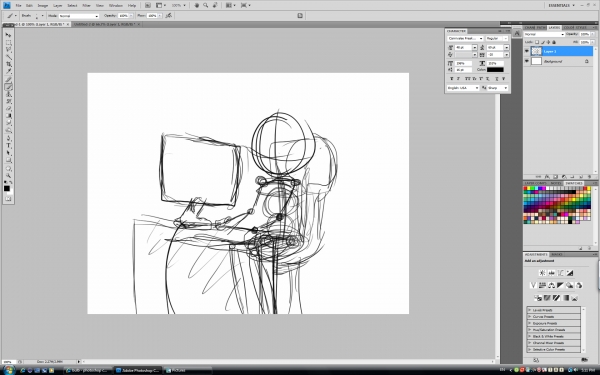Select the Crop tool in toolbox
The width and height of the screenshot is (600, 375).
coord(8,64)
